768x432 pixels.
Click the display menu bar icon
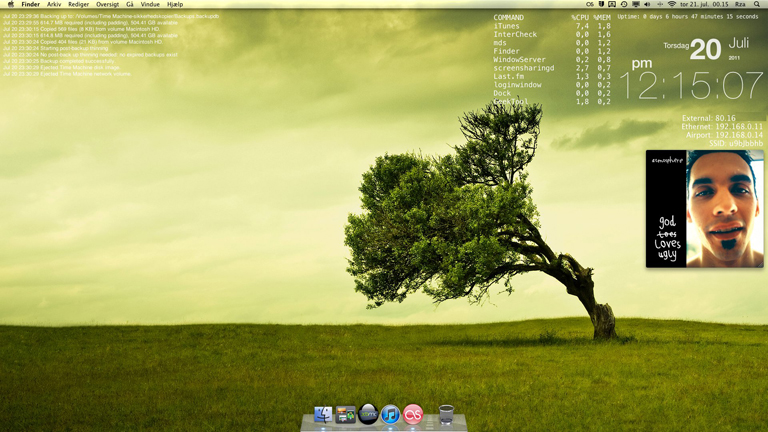click(x=636, y=4)
